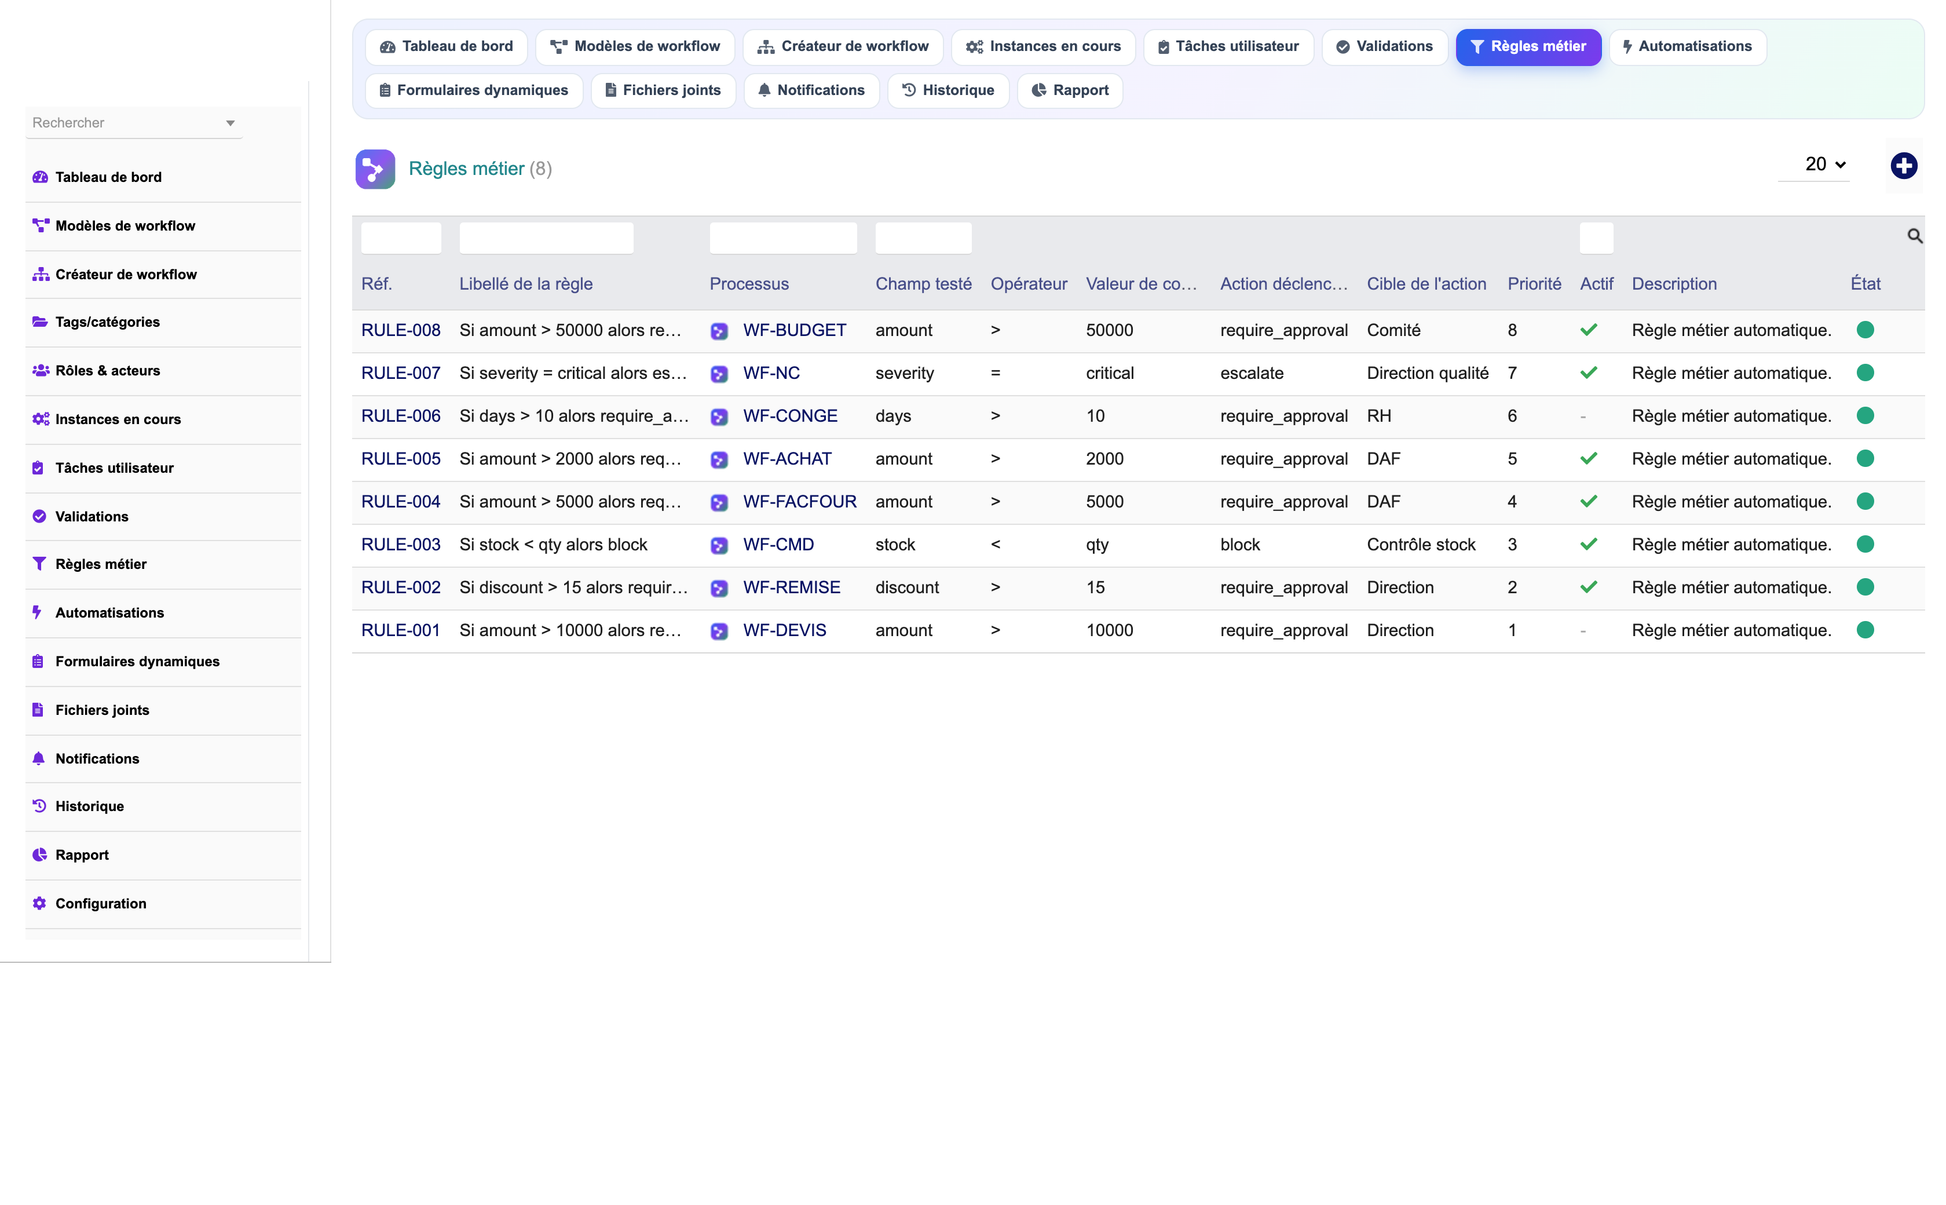Image resolution: width=1946 pixels, height=1205 pixels.
Task: Click the Champ testé filter field
Action: (x=923, y=238)
